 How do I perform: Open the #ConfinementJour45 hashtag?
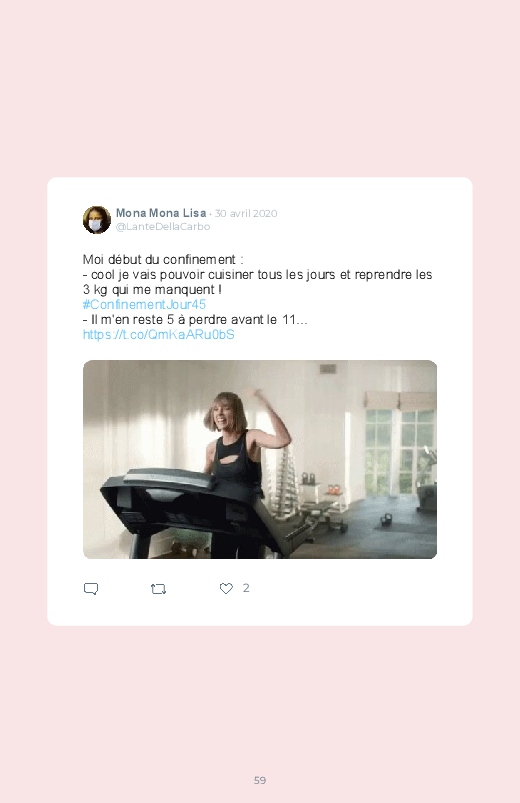pos(144,304)
